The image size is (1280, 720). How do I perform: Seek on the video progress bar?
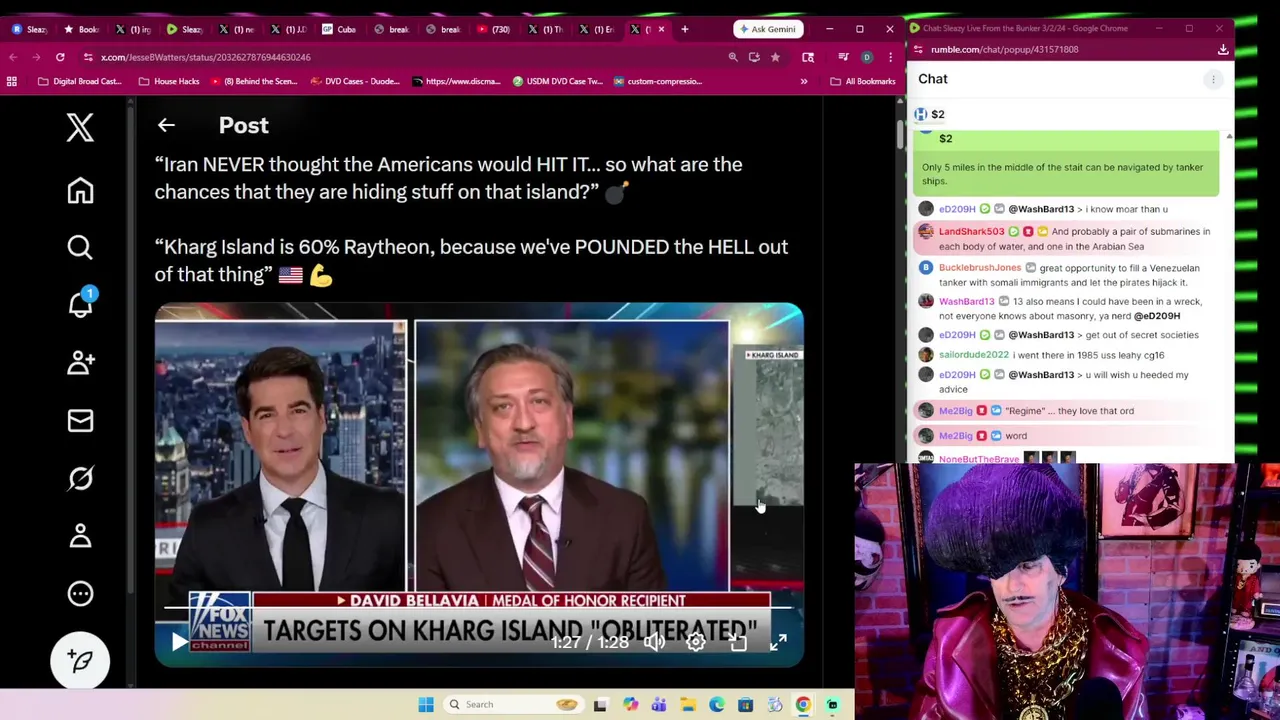[478, 607]
